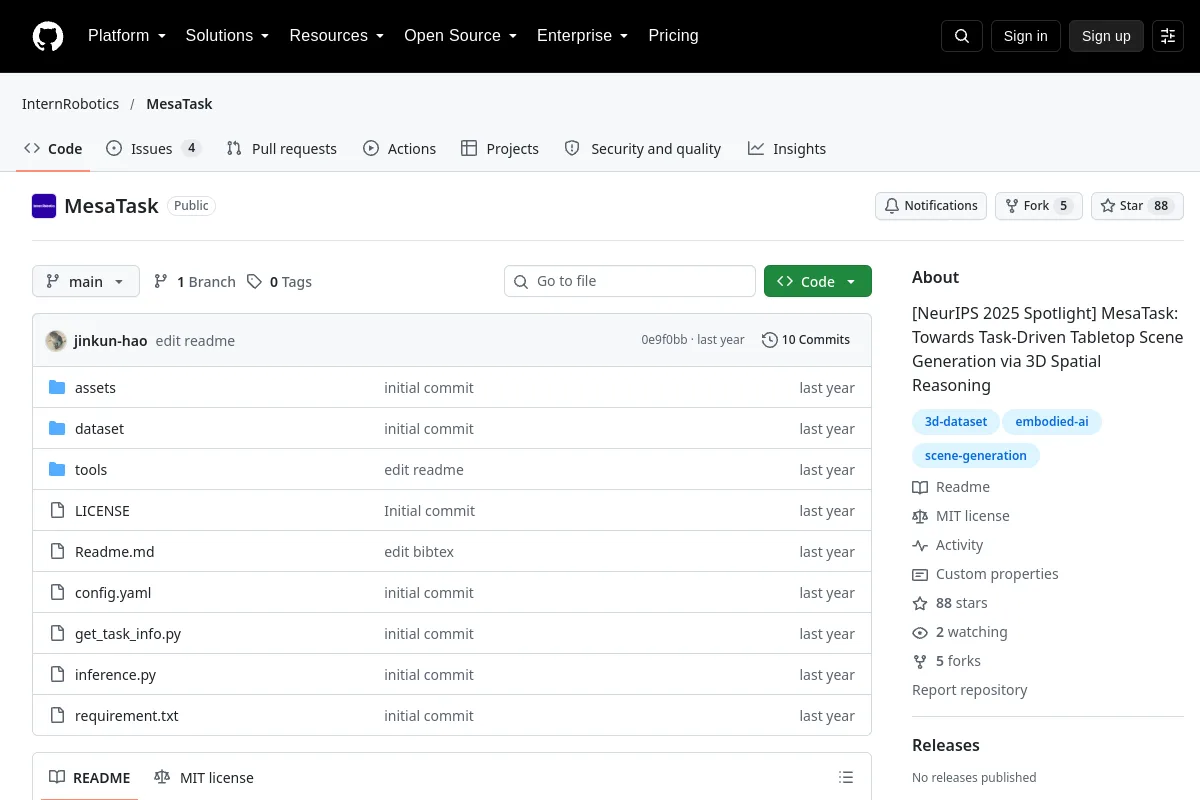Click the Notifications bell button
1200x800 pixels.
click(931, 206)
